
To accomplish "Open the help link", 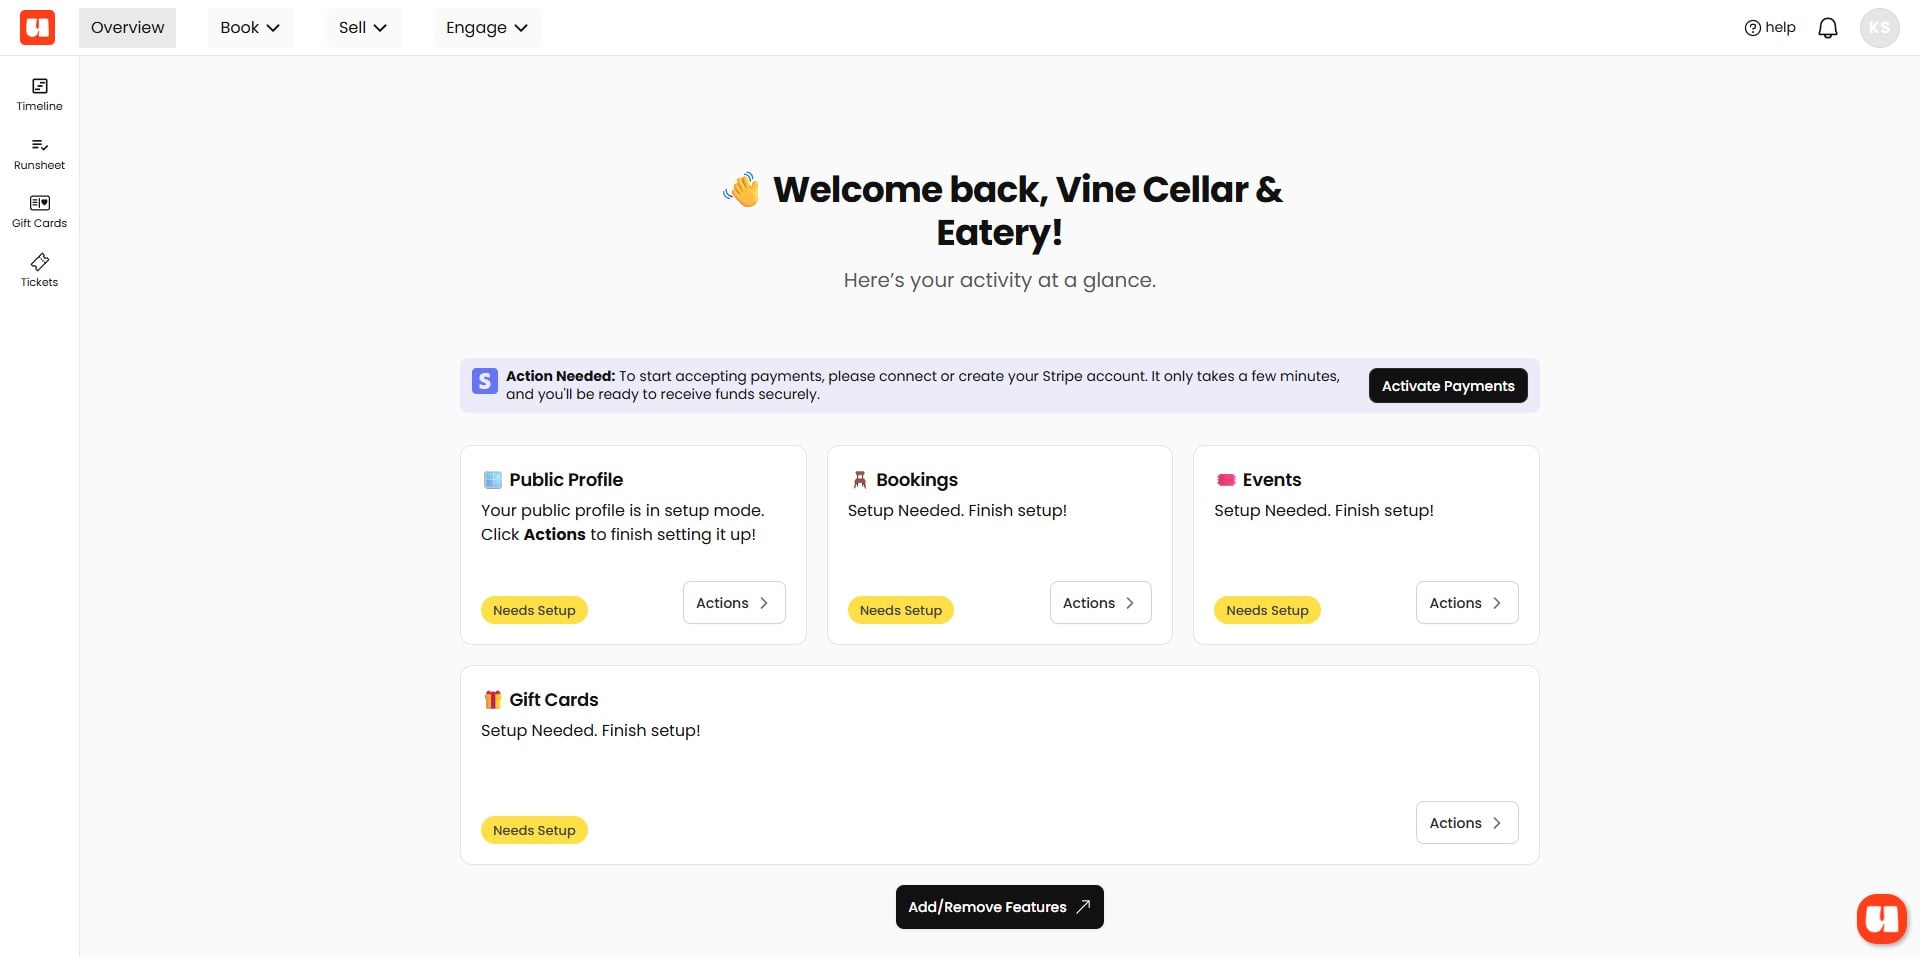I will pos(1769,28).
